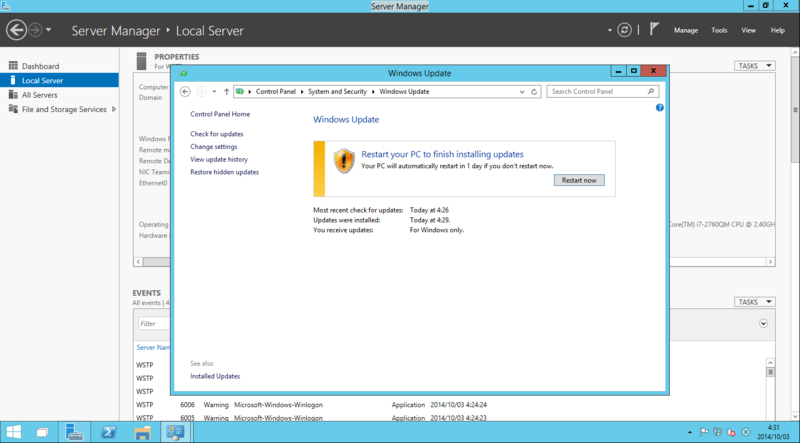The image size is (800, 443).
Task: Click the security shield warning icon
Action: click(344, 161)
